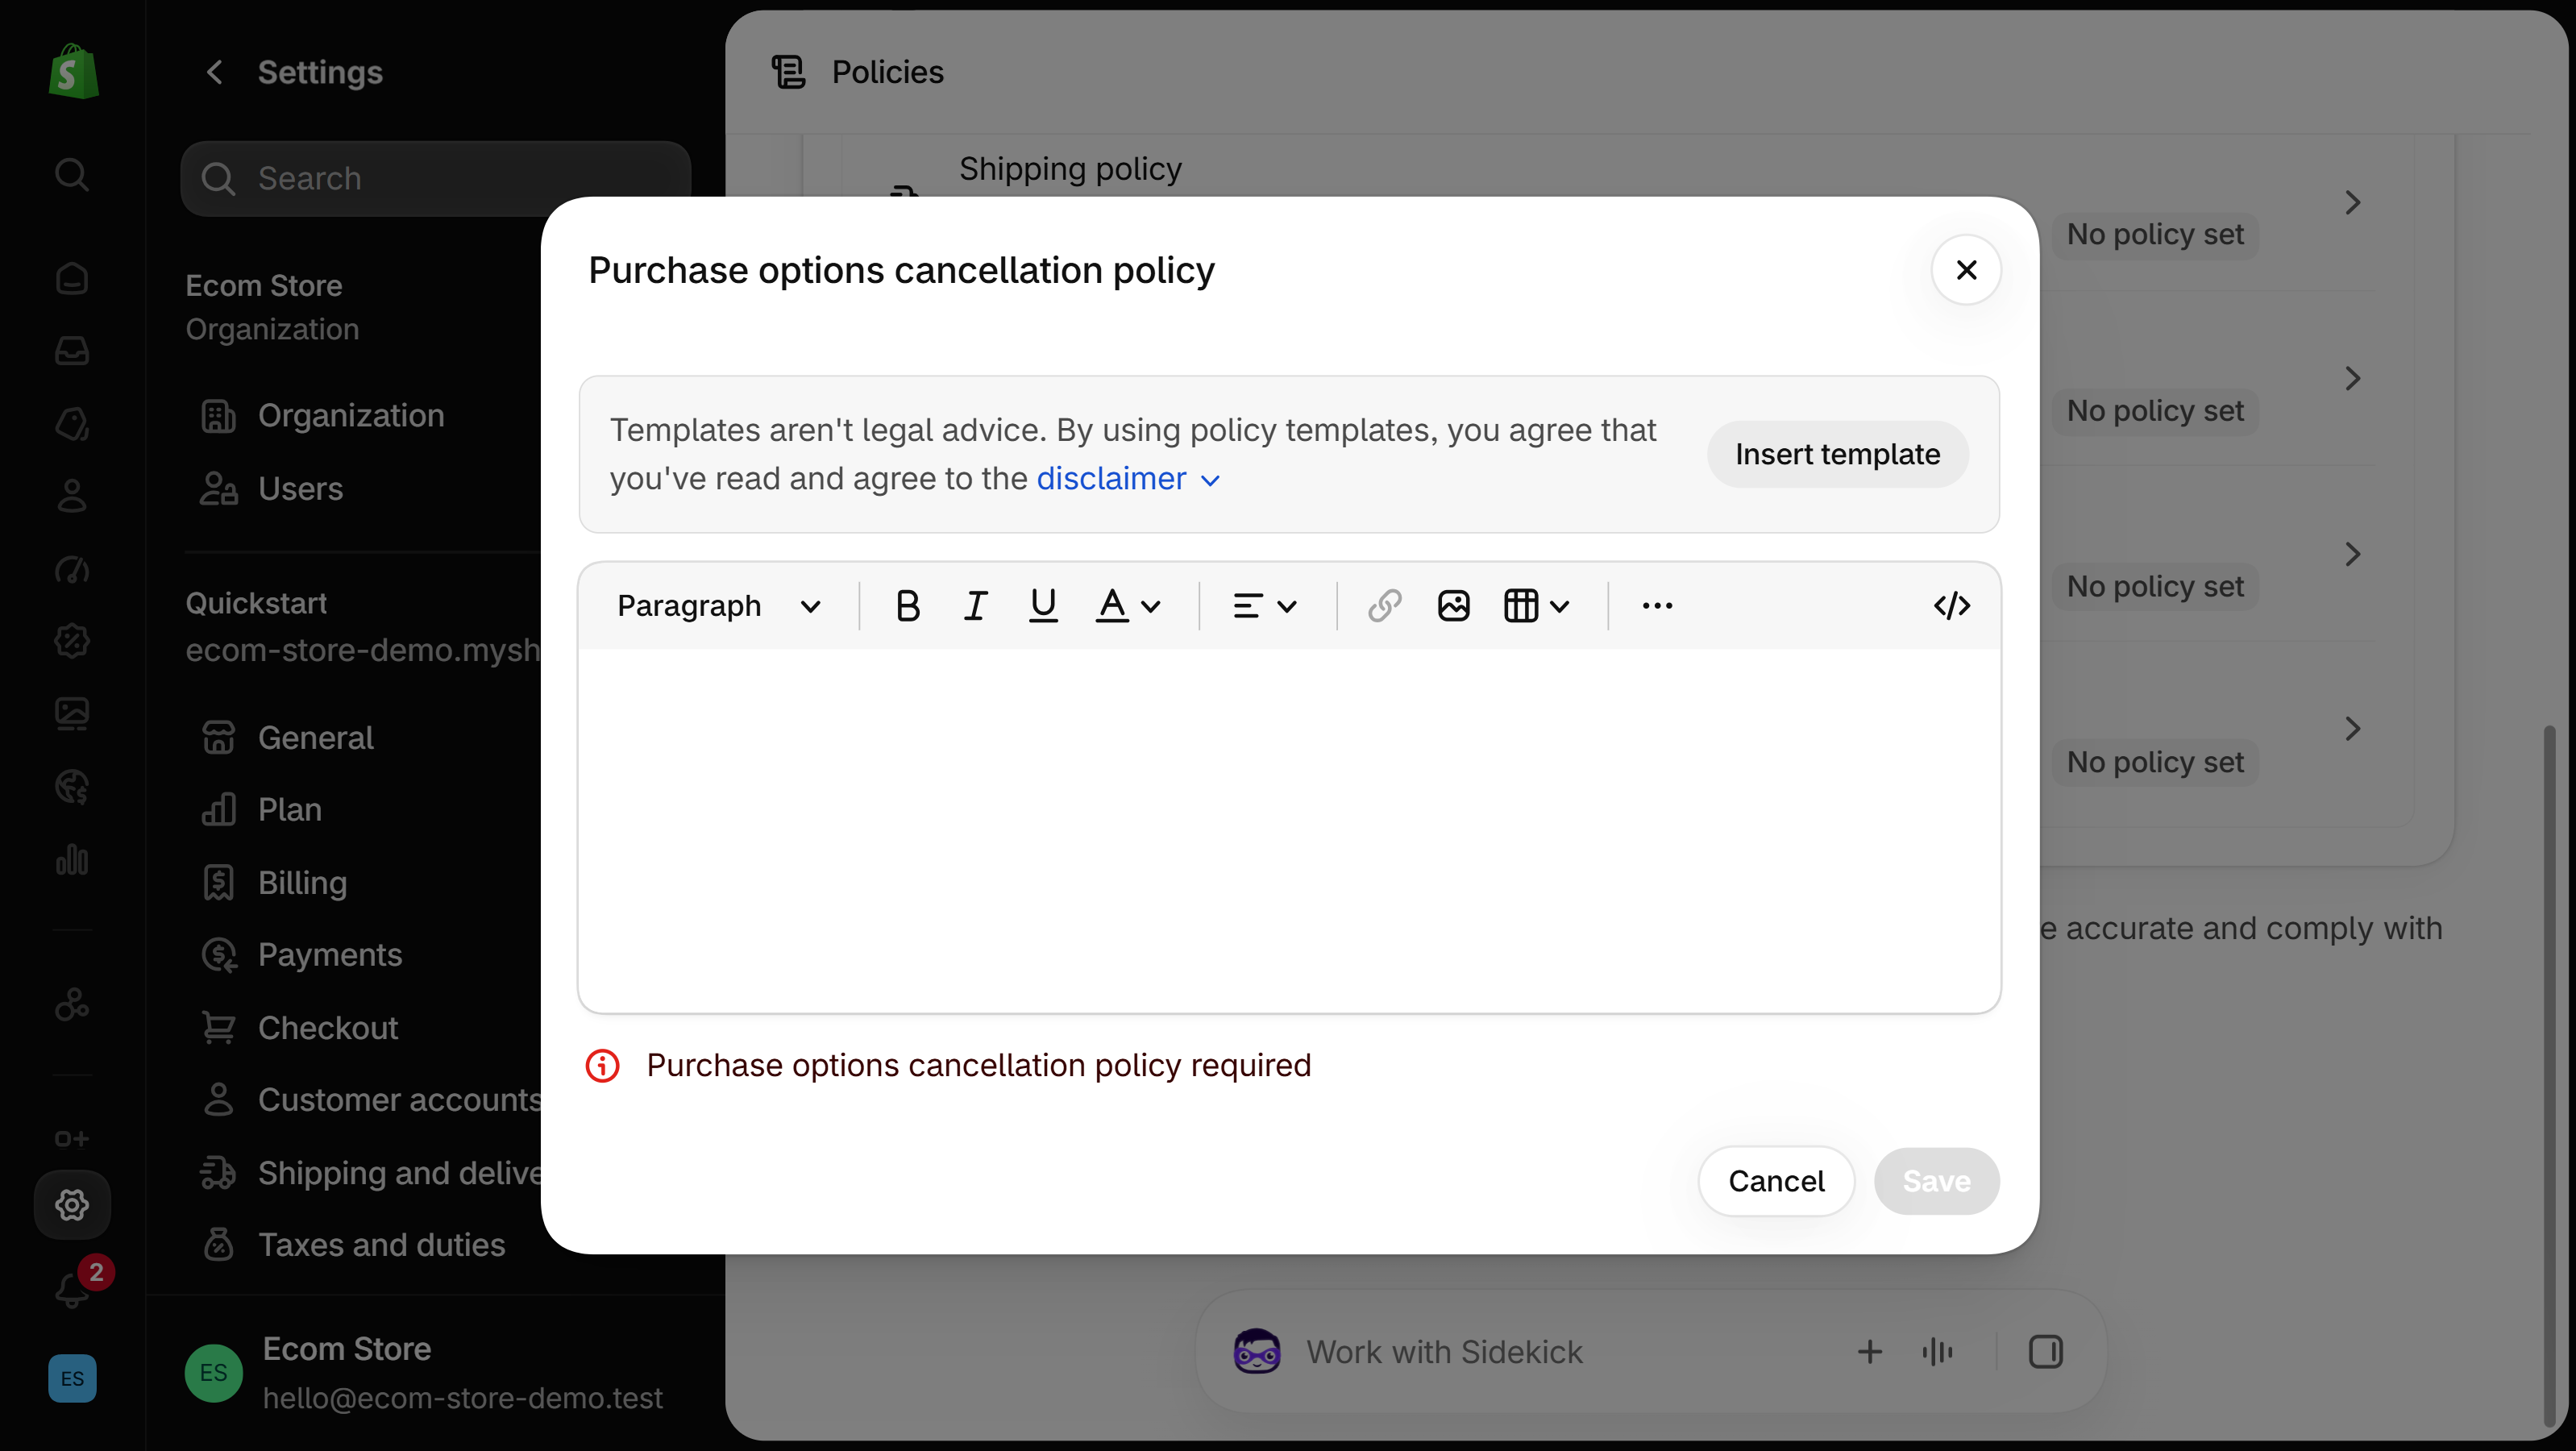Open Organization settings
2576x1451 pixels.
[x=351, y=415]
